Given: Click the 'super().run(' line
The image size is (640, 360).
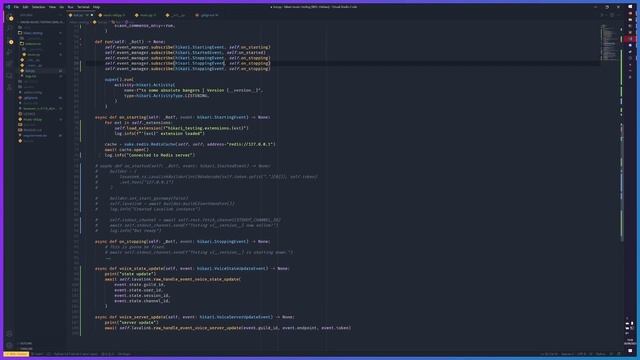Looking at the screenshot, I should point(119,80).
